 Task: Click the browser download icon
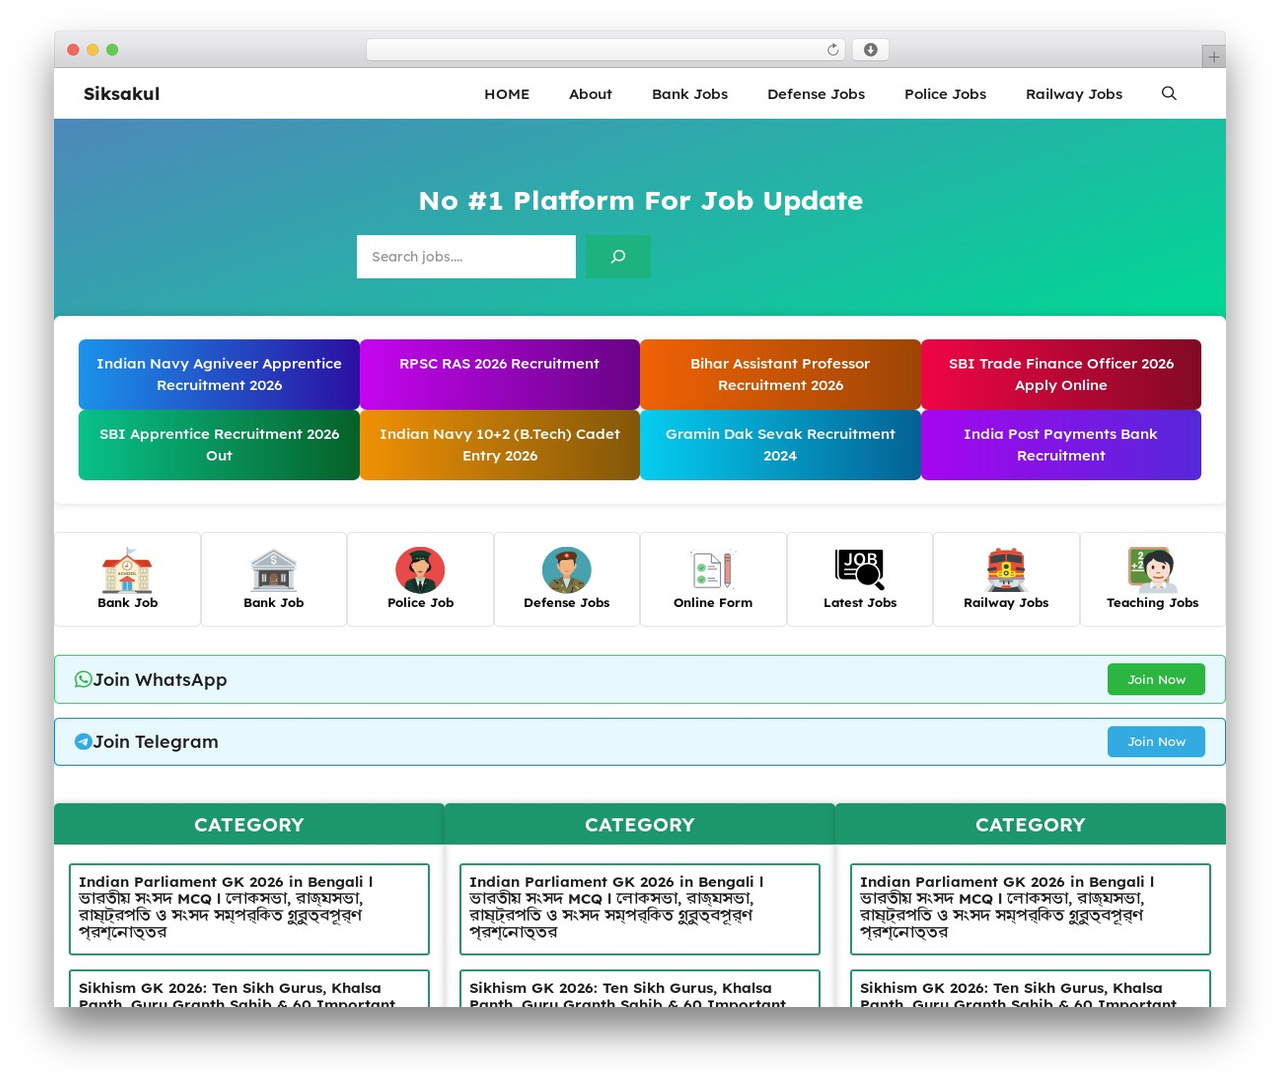[x=870, y=50]
